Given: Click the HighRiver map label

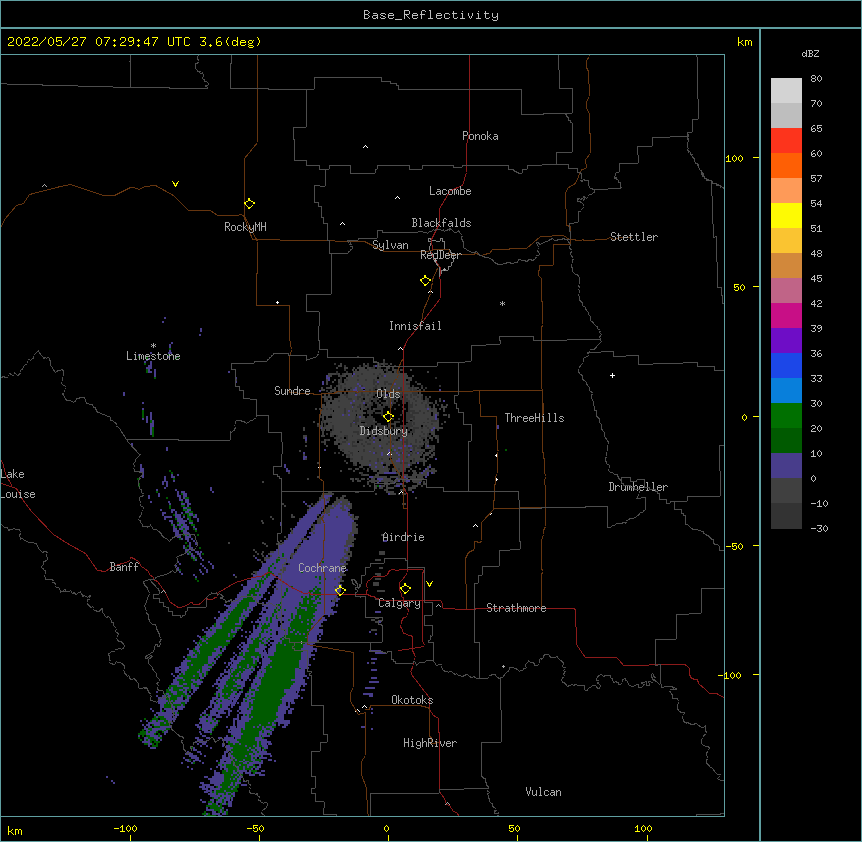Looking at the screenshot, I should pyautogui.click(x=430, y=743).
